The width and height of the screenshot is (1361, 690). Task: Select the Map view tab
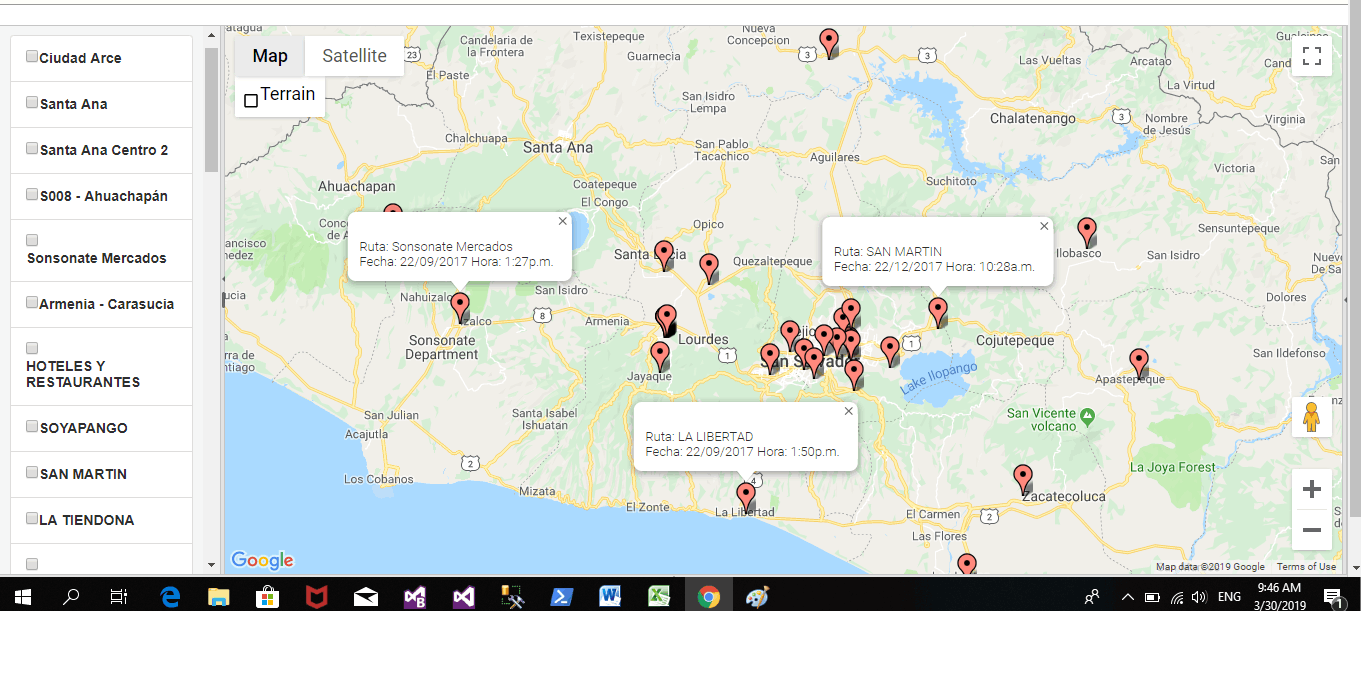click(x=270, y=56)
